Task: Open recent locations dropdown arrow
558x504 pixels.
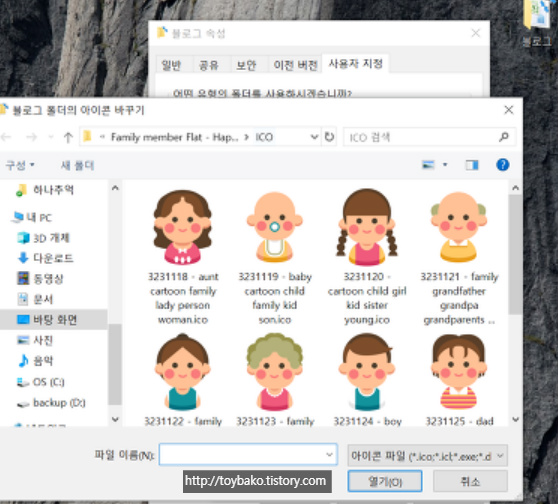Action: (x=51, y=137)
